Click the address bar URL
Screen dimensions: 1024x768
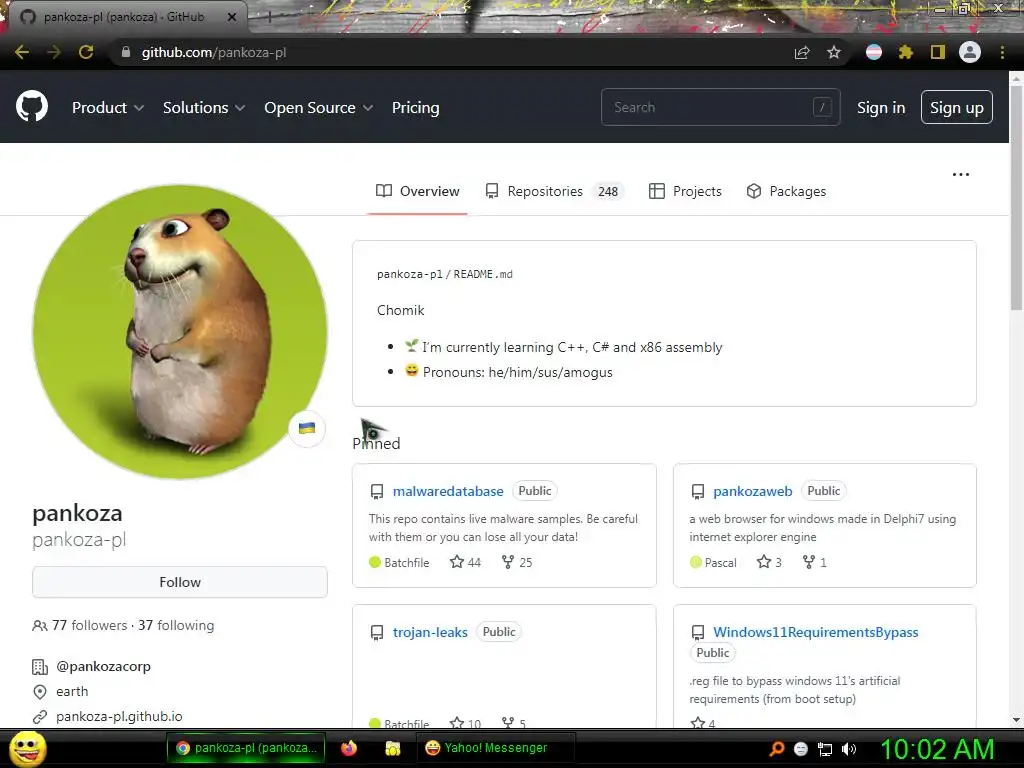click(214, 52)
